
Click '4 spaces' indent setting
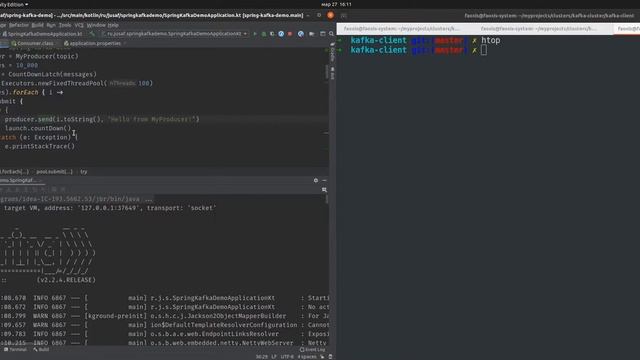tap(307, 357)
